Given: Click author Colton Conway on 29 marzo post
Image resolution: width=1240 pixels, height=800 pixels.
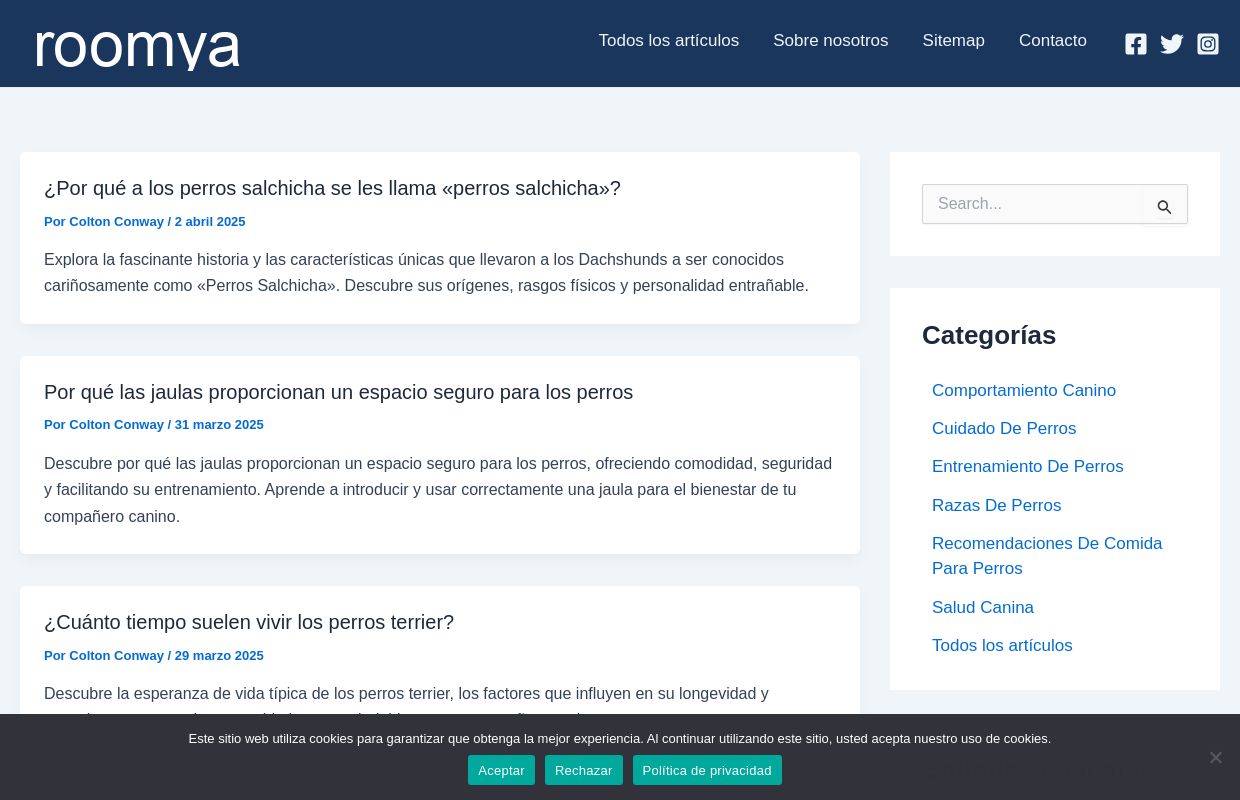Looking at the screenshot, I should (x=117, y=656).
